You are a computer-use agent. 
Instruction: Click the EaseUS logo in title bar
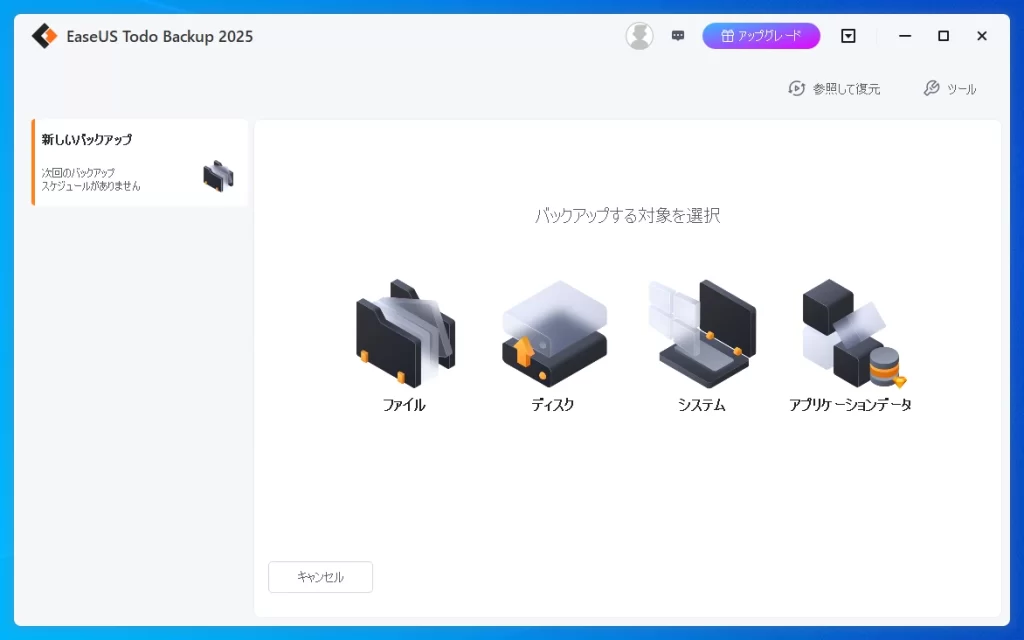pyautogui.click(x=44, y=36)
